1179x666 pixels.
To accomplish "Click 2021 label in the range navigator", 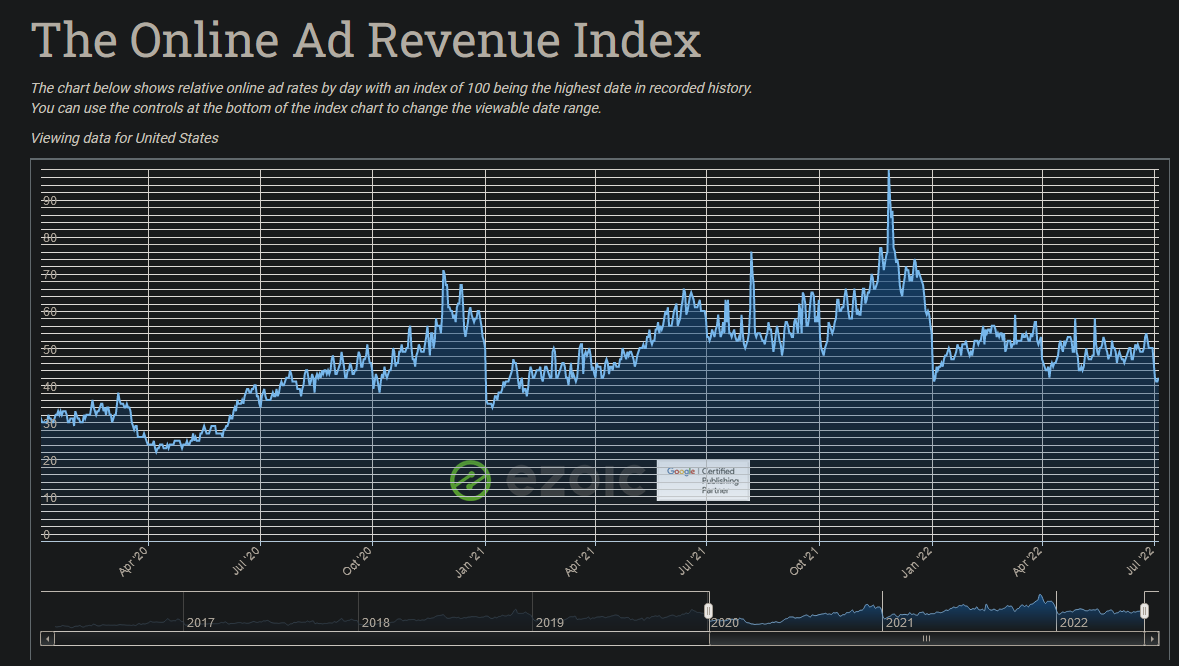I will [x=900, y=622].
